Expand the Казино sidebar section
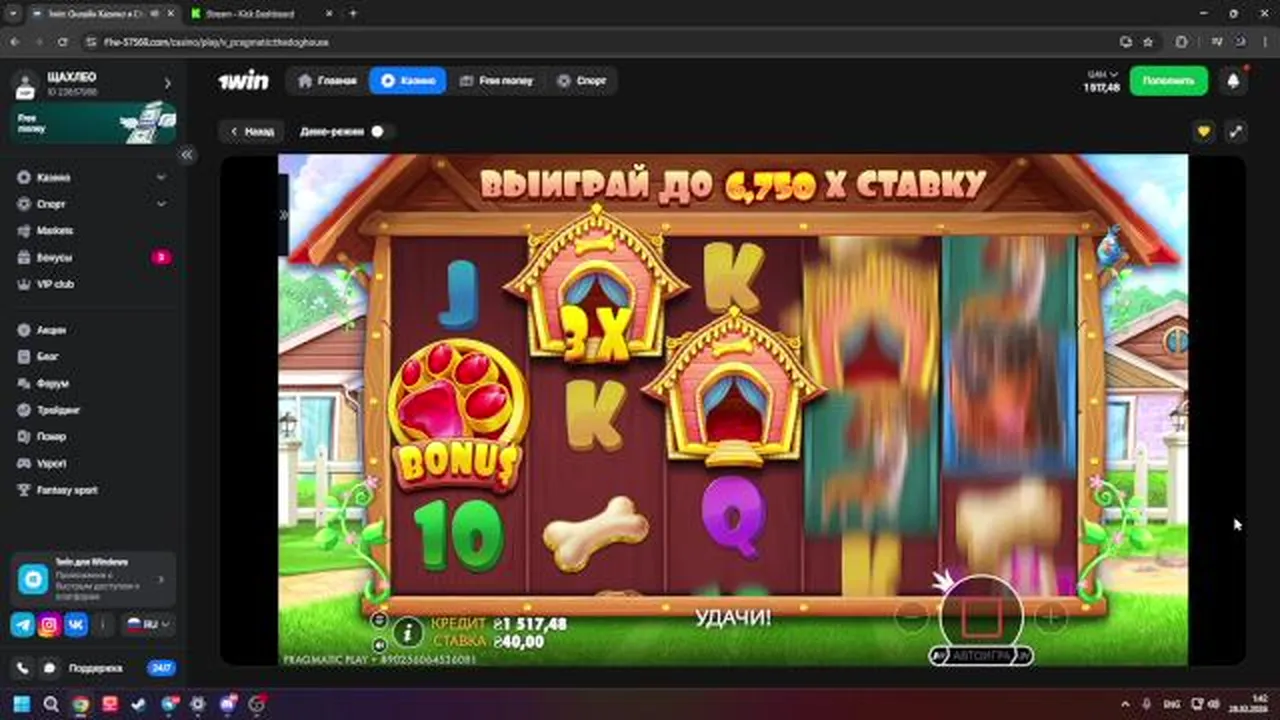 pyautogui.click(x=93, y=177)
